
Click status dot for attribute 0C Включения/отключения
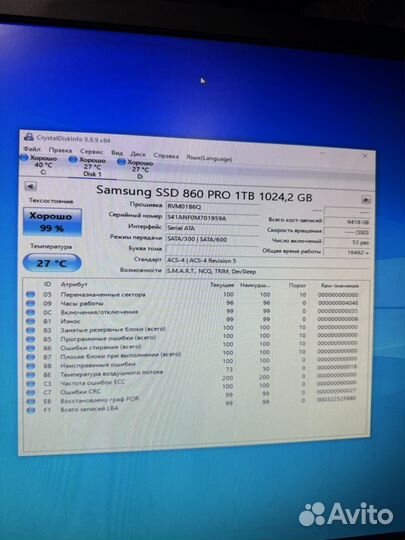point(31,312)
